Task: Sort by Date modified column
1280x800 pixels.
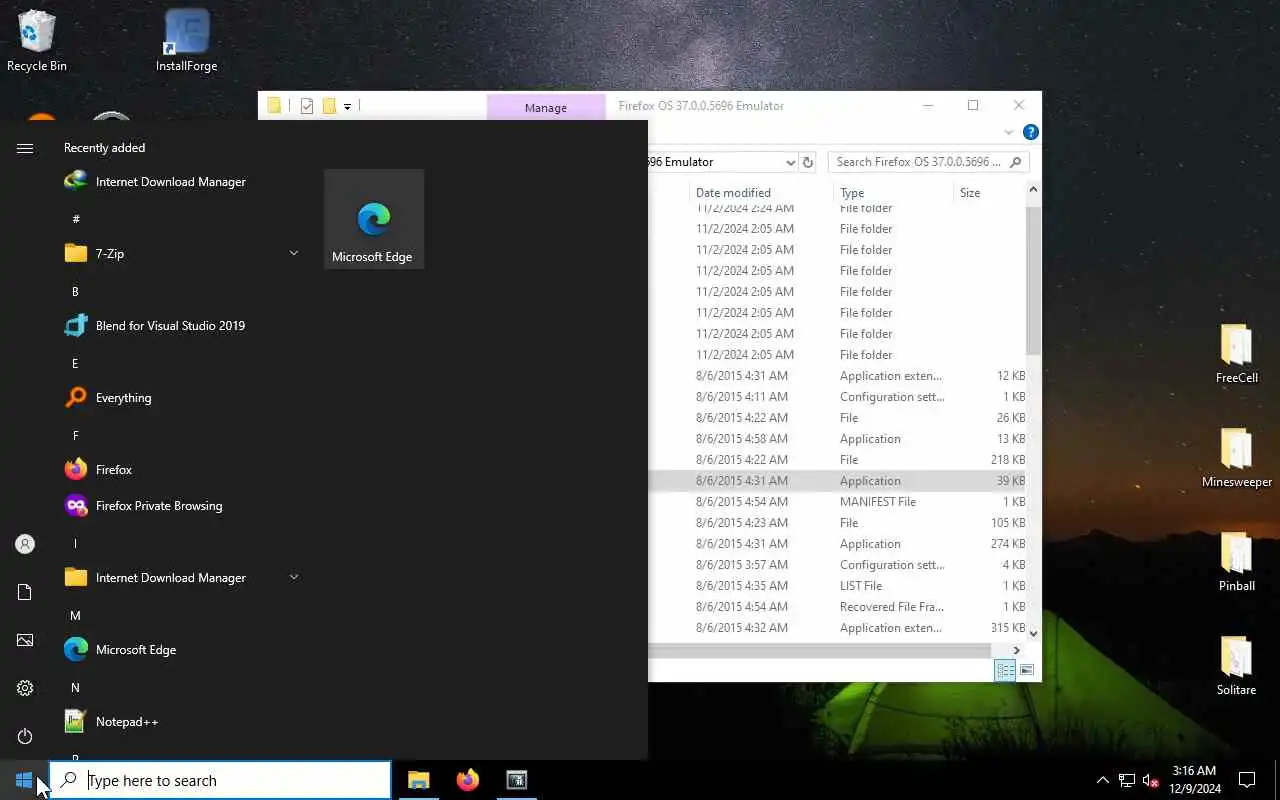Action: [762, 193]
